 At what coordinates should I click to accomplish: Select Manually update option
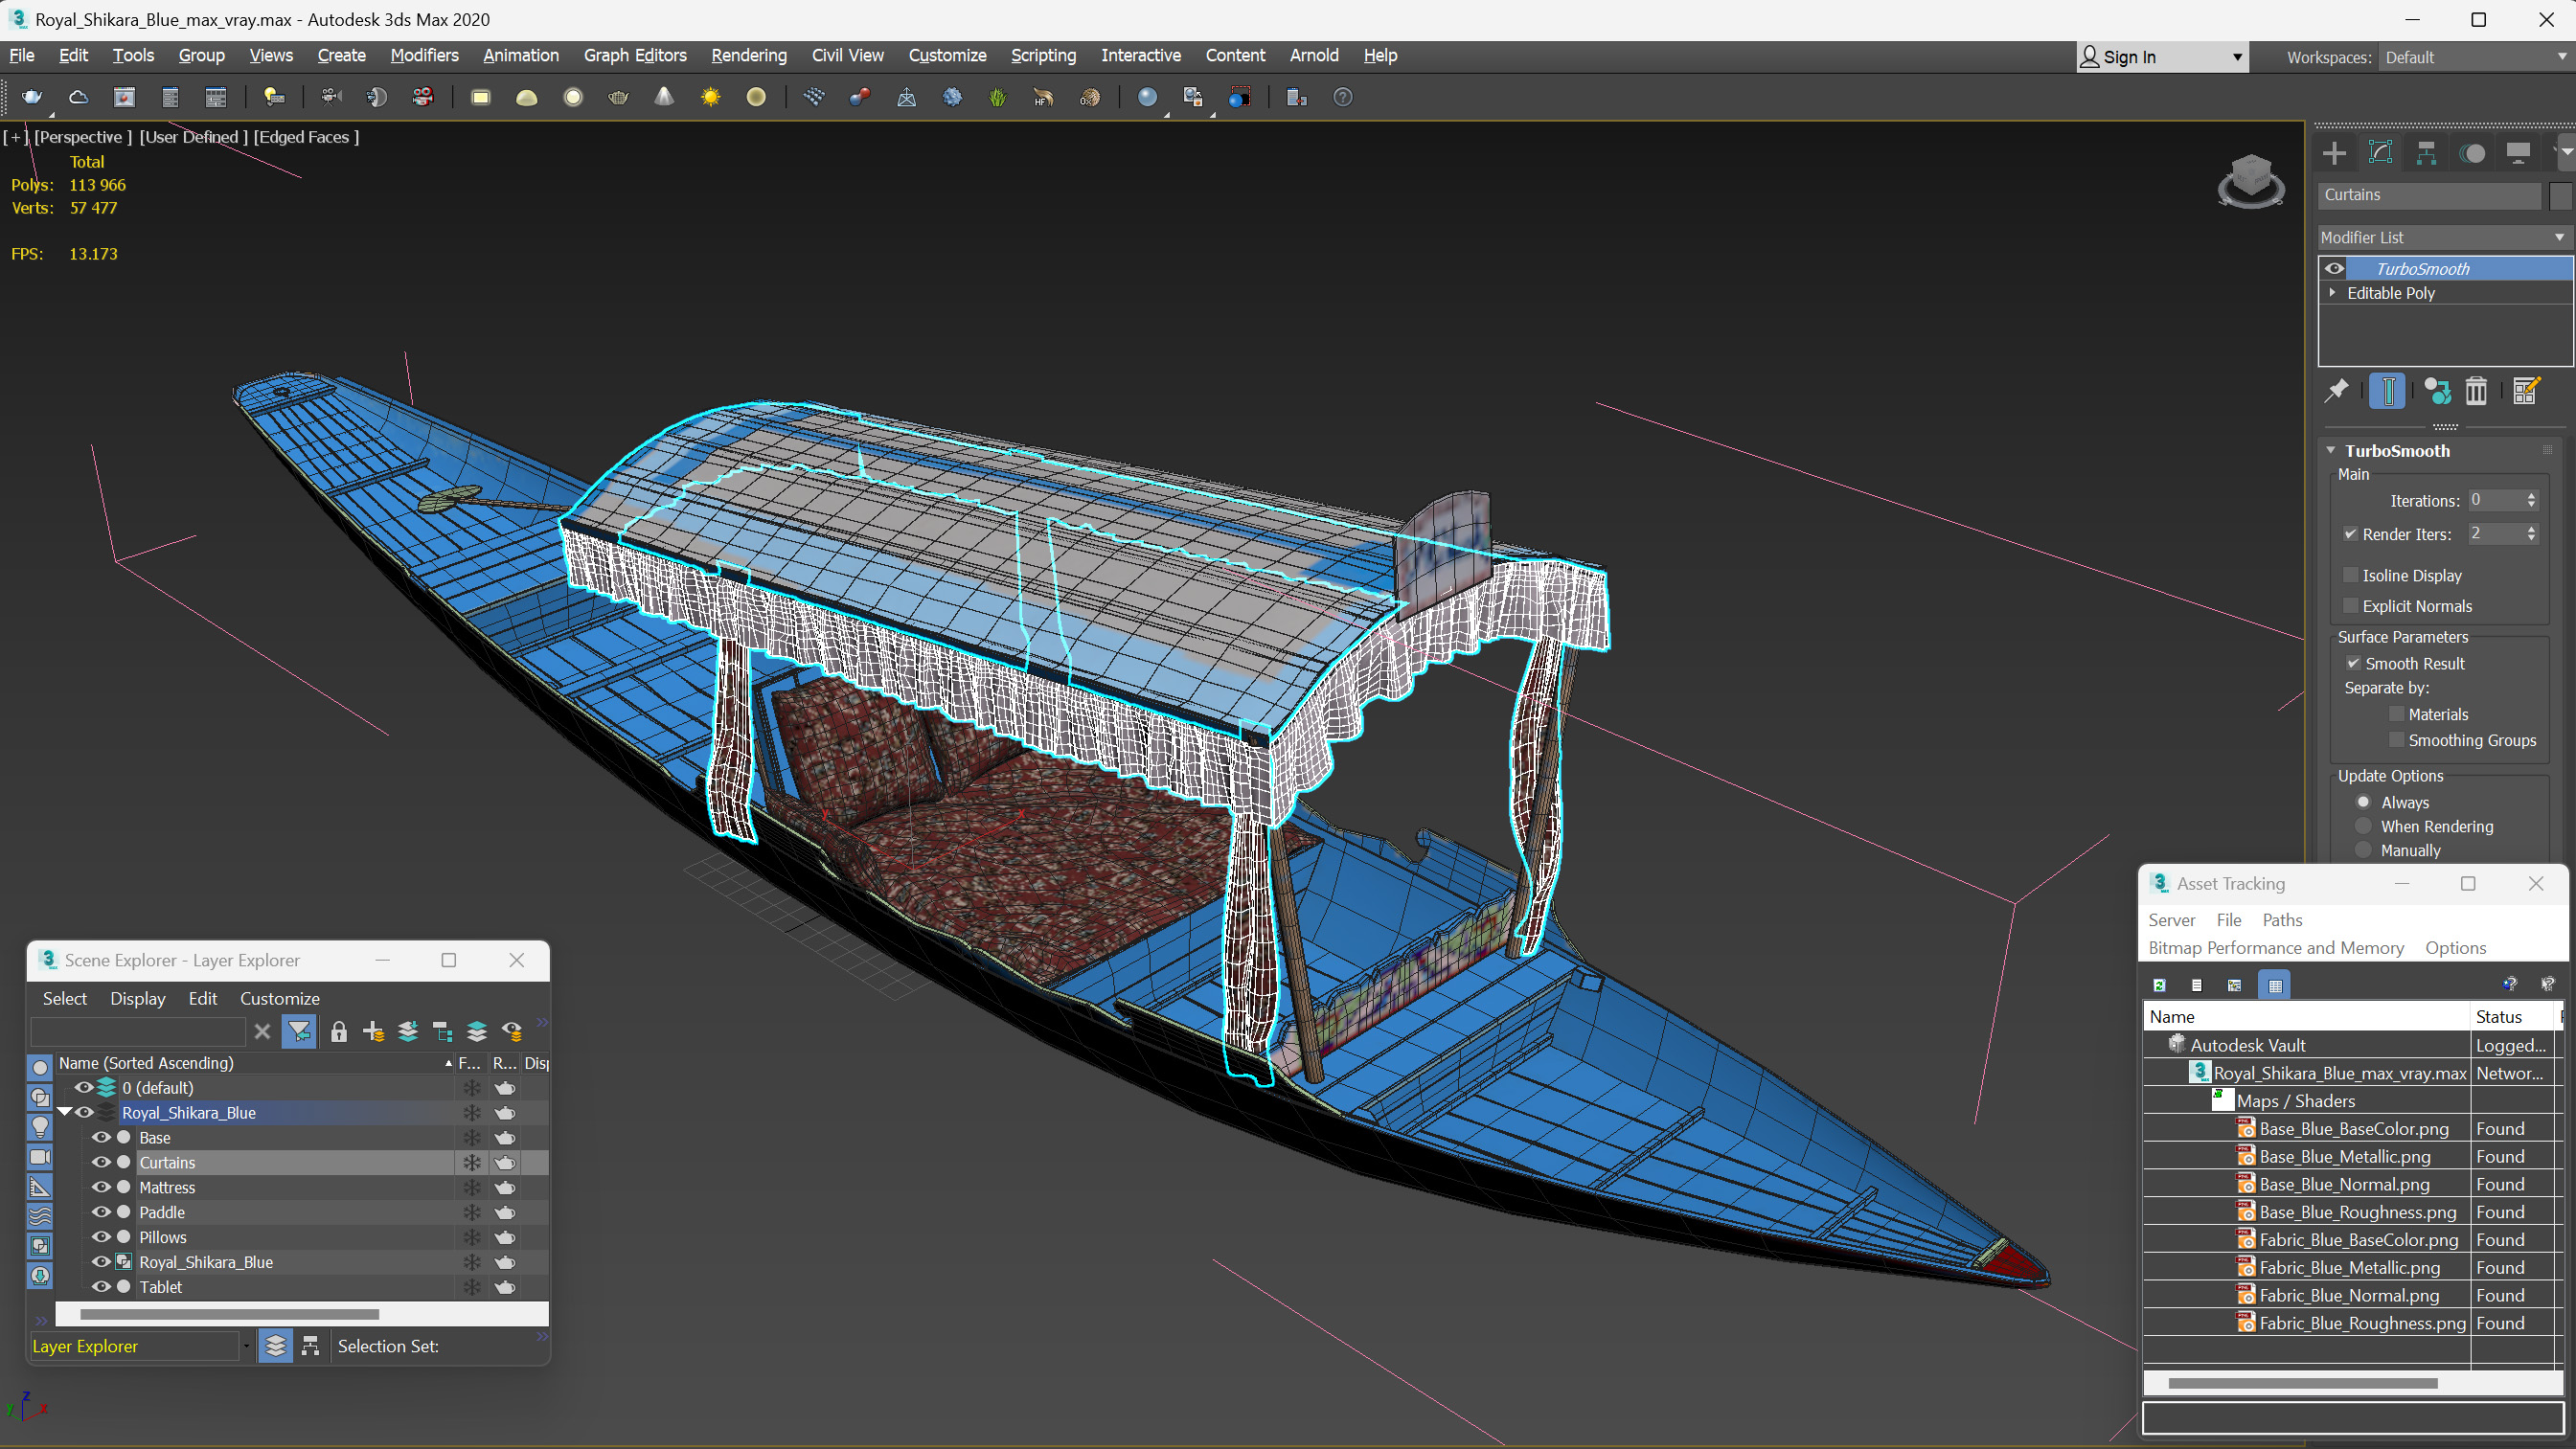[x=2363, y=850]
